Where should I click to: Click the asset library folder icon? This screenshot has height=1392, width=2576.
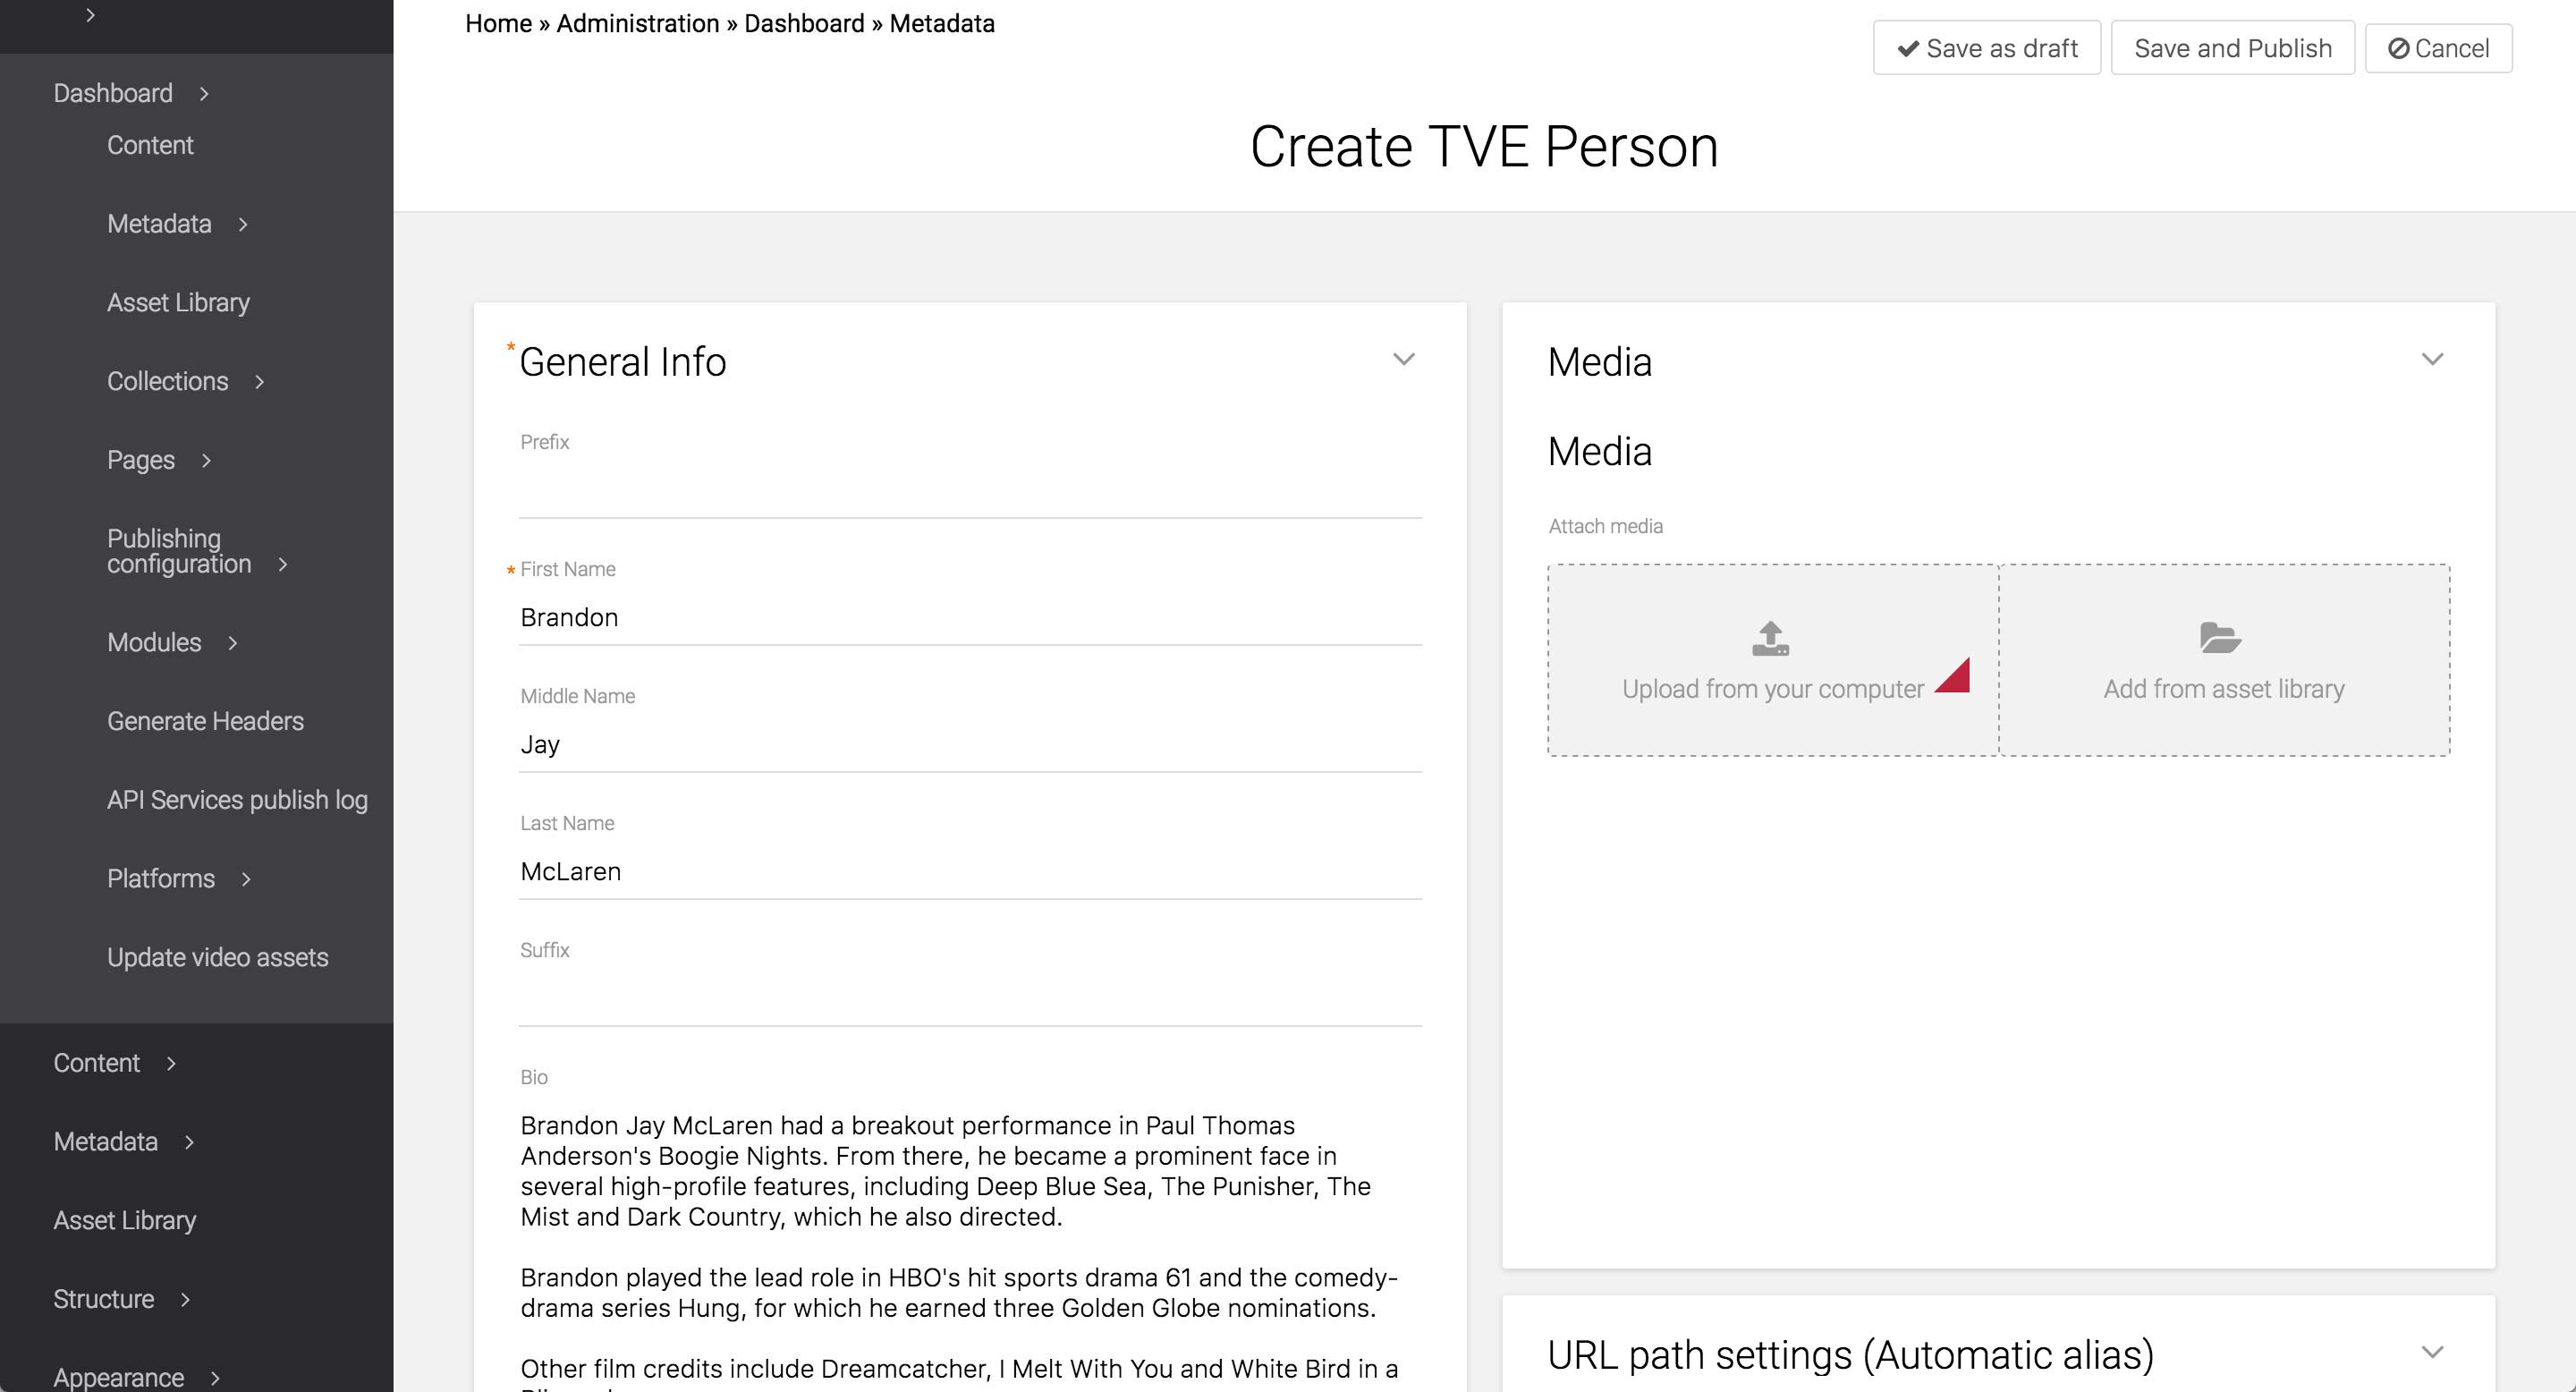pos(2220,638)
